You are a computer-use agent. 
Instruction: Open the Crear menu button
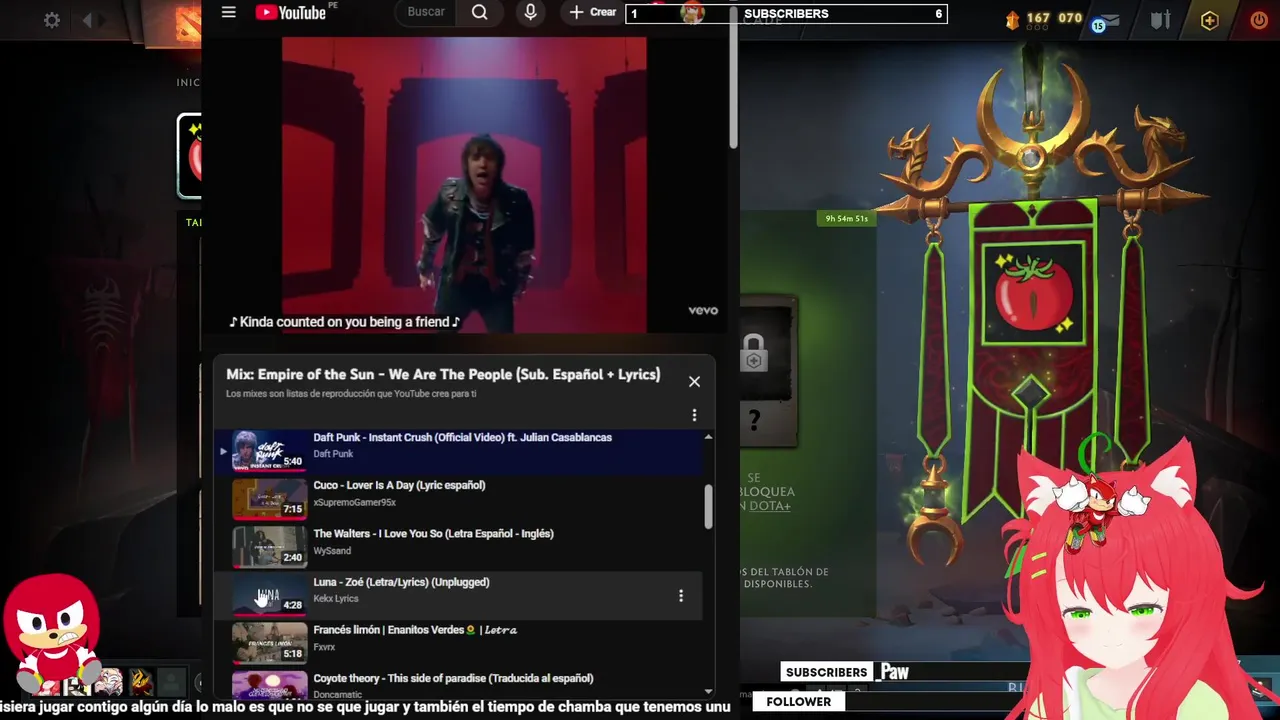coord(592,12)
